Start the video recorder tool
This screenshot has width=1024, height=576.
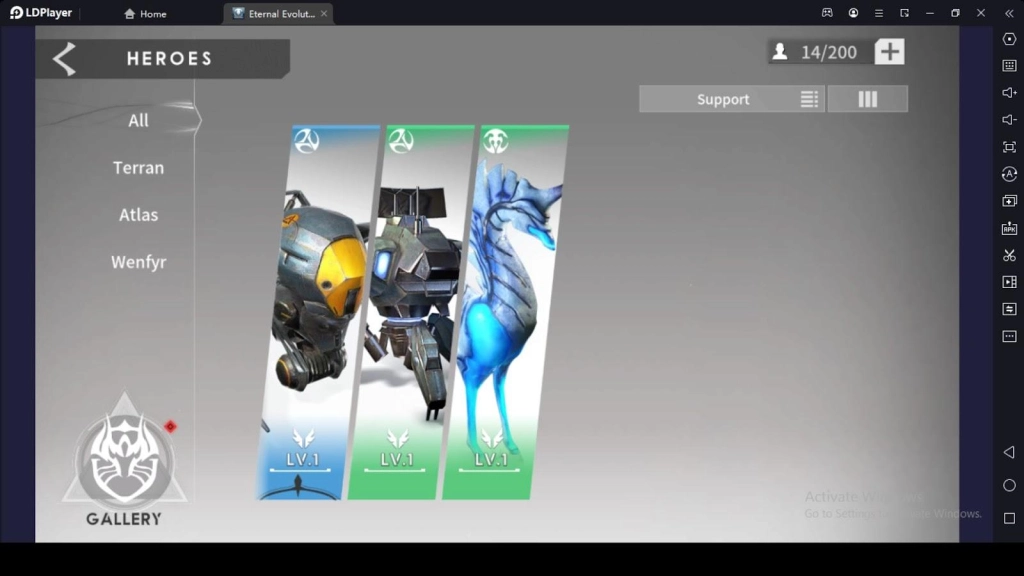coord(1009,282)
